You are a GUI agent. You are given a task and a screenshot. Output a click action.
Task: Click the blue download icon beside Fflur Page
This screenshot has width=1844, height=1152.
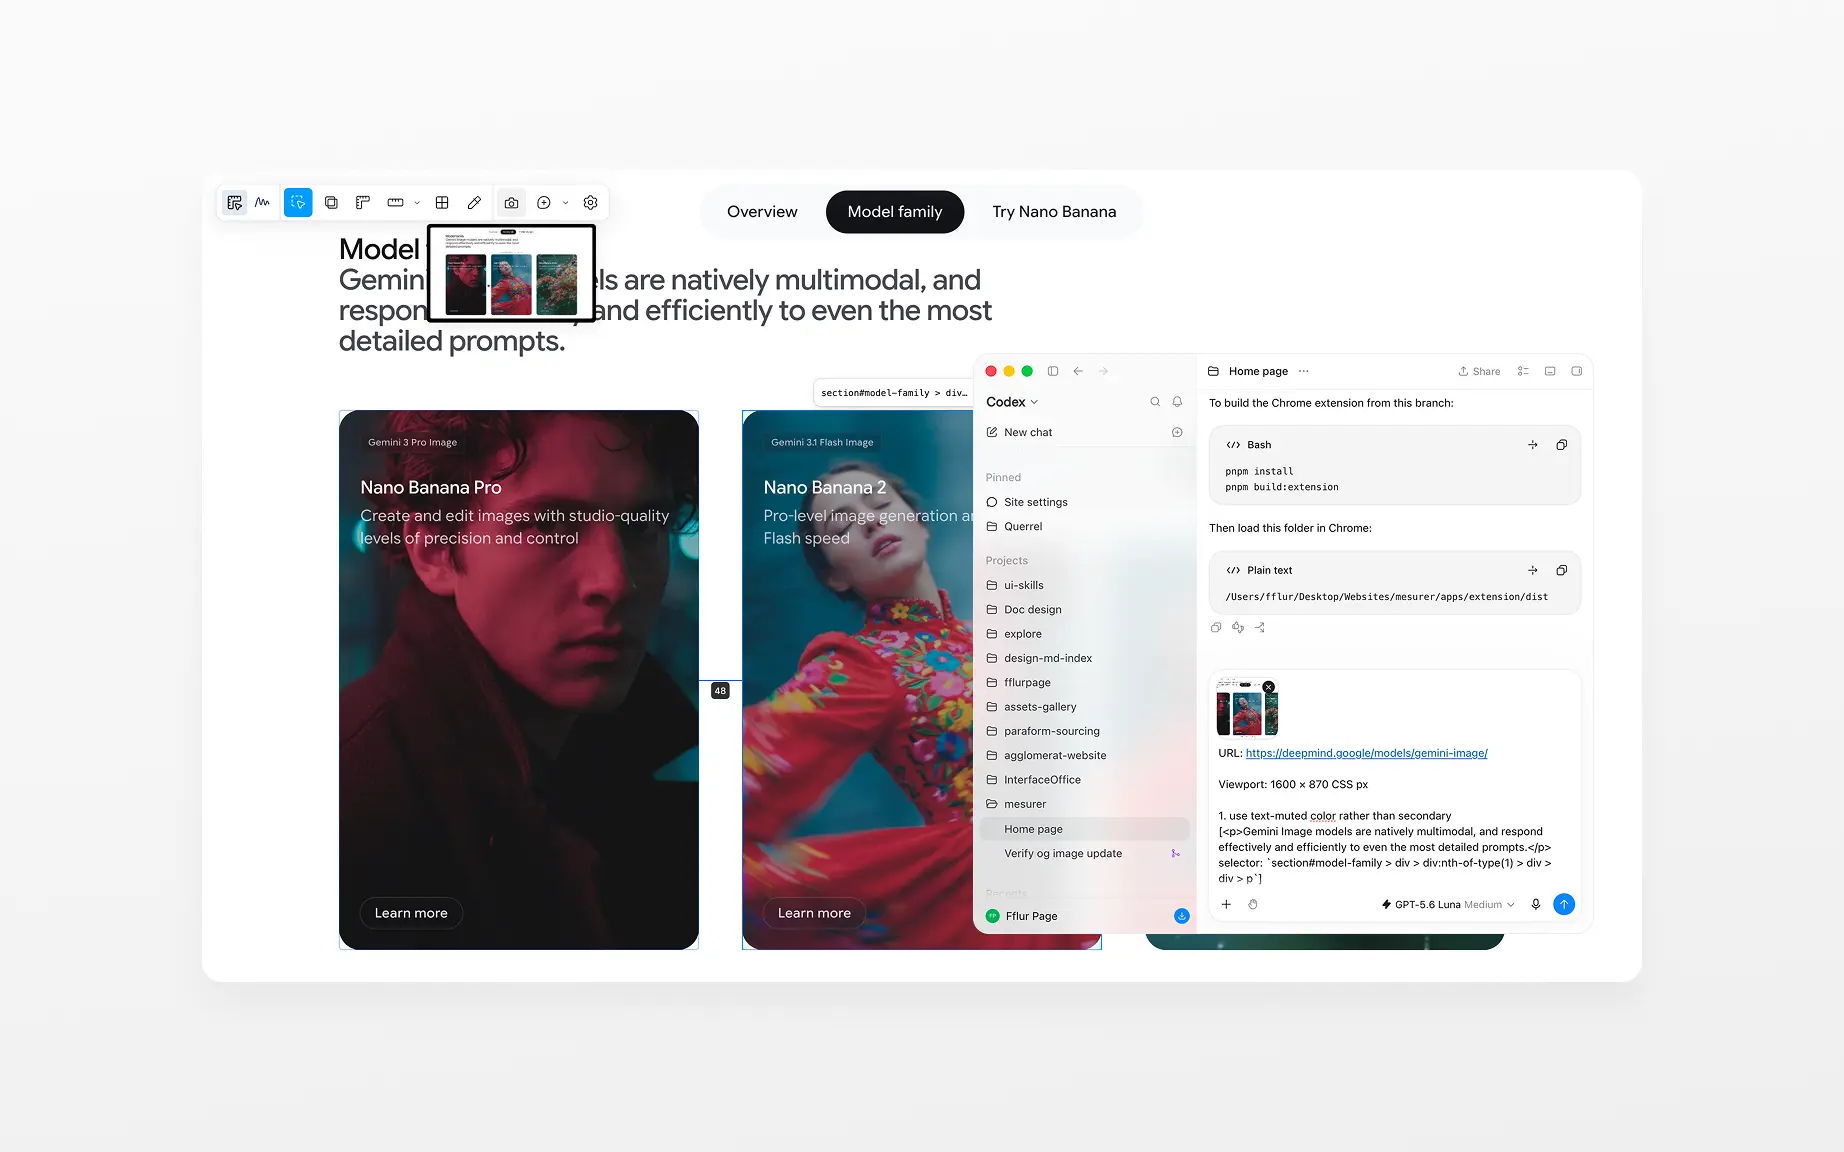point(1181,916)
